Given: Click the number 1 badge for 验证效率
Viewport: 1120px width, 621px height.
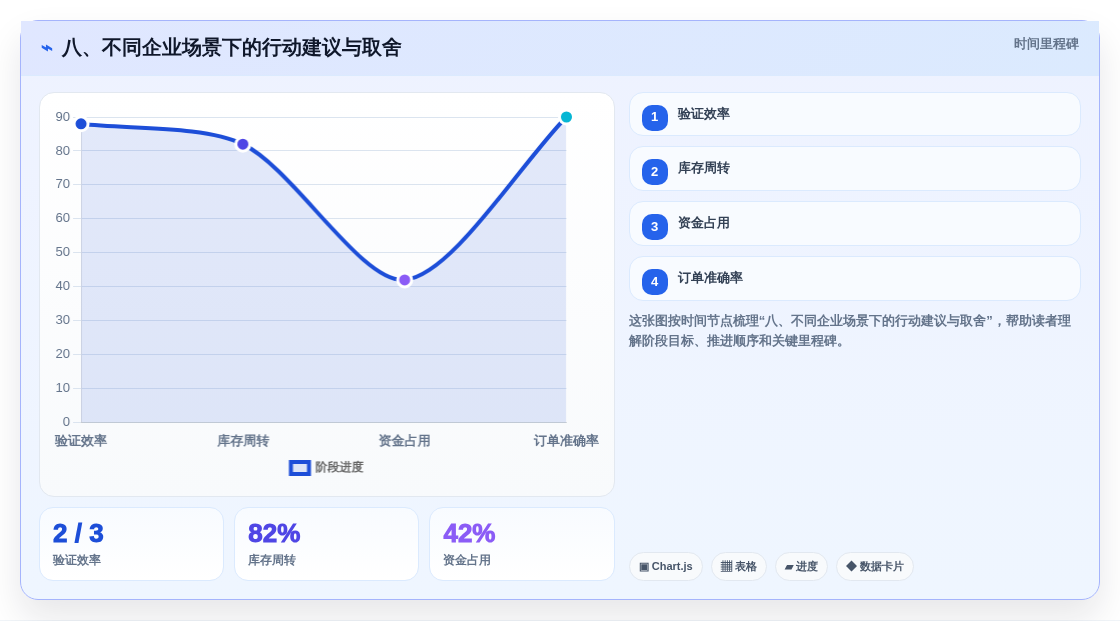Looking at the screenshot, I should 654,117.
